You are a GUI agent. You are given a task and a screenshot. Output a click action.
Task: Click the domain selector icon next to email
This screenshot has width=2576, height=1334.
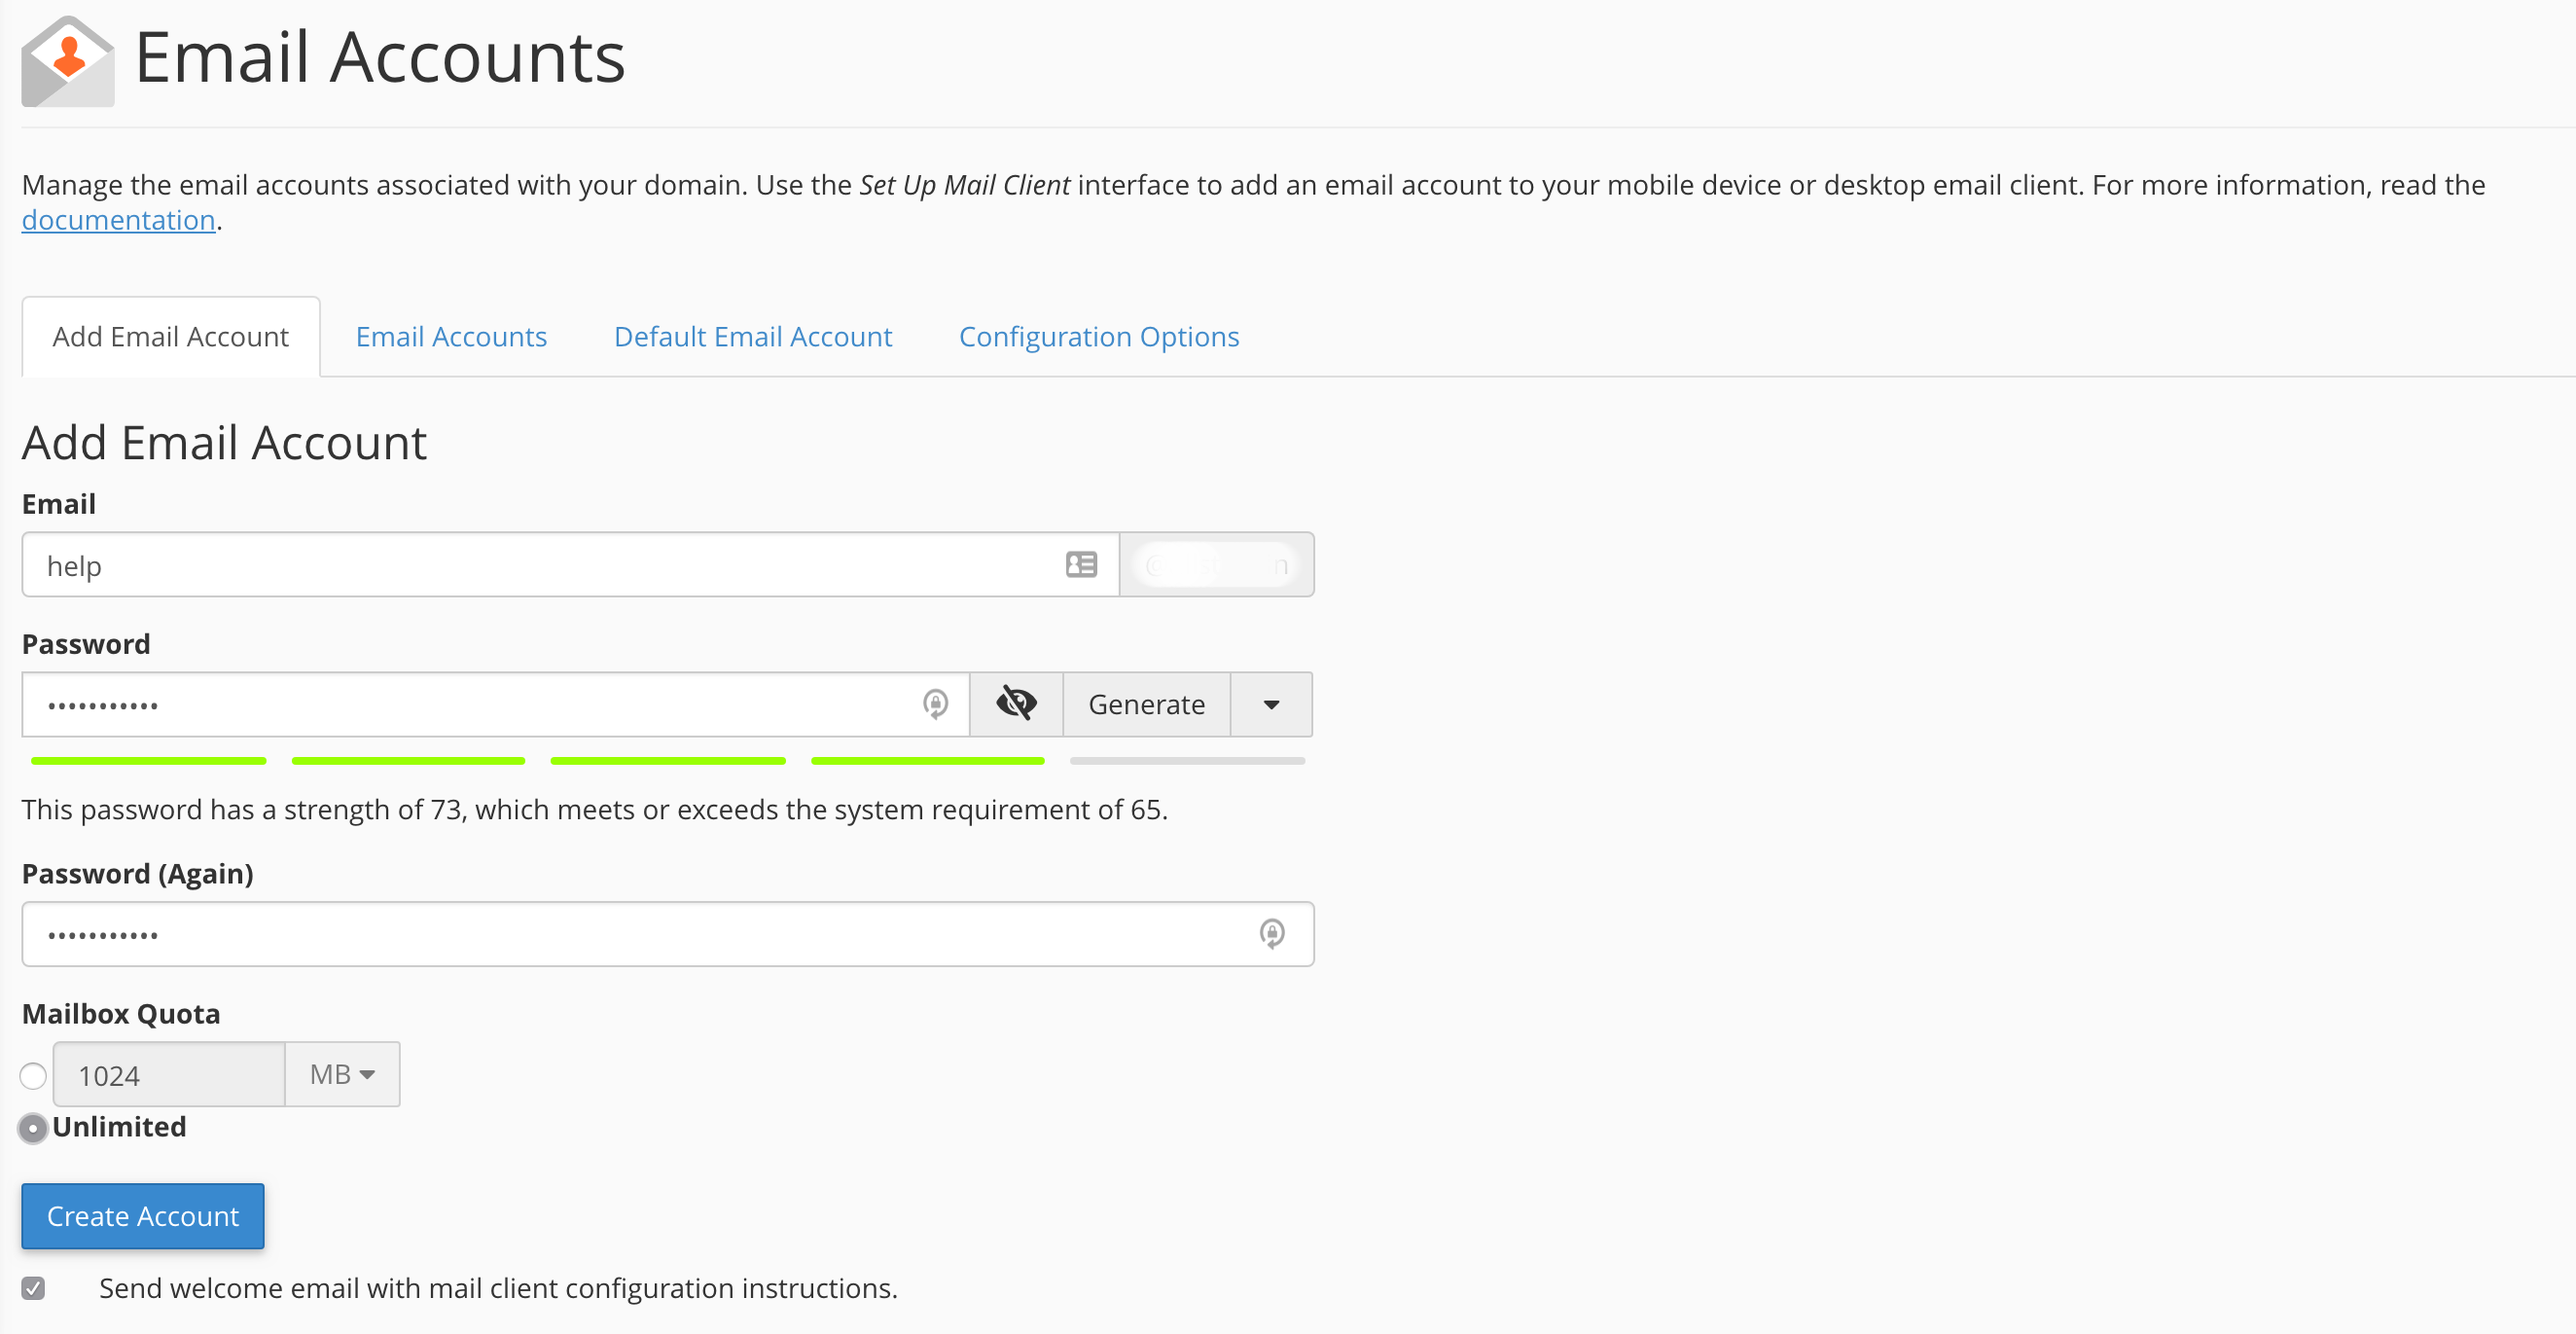1216,563
